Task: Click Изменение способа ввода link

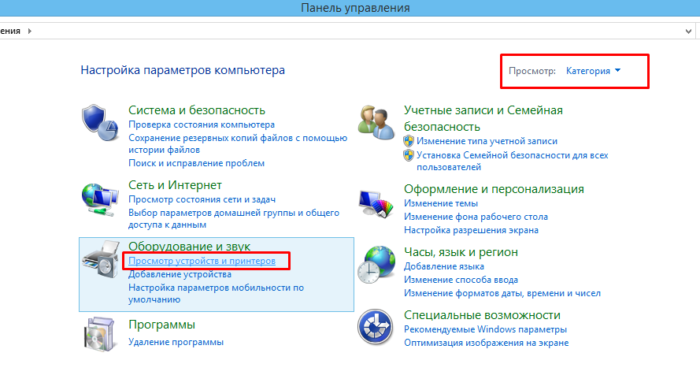Action: 461,280
